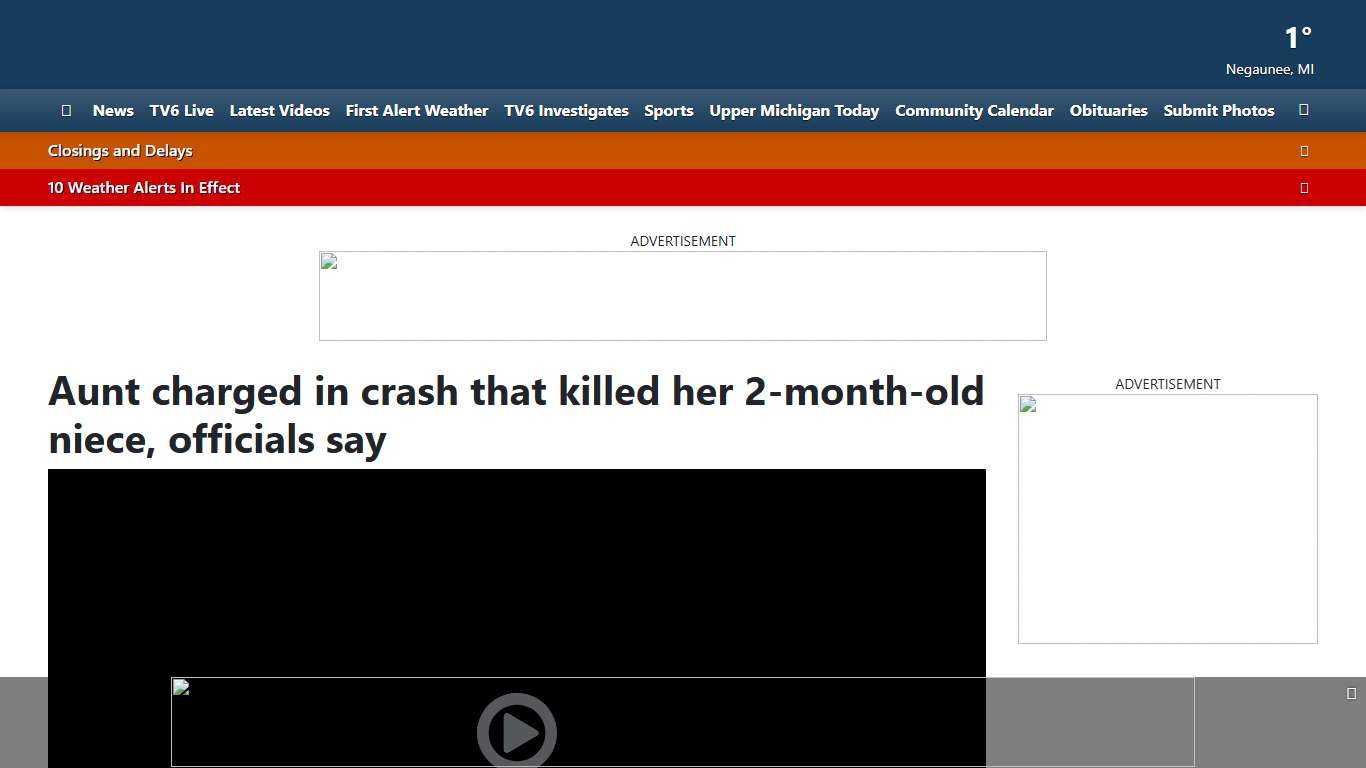This screenshot has width=1366, height=768.
Task: Navigate to the Sports section
Action: point(668,111)
